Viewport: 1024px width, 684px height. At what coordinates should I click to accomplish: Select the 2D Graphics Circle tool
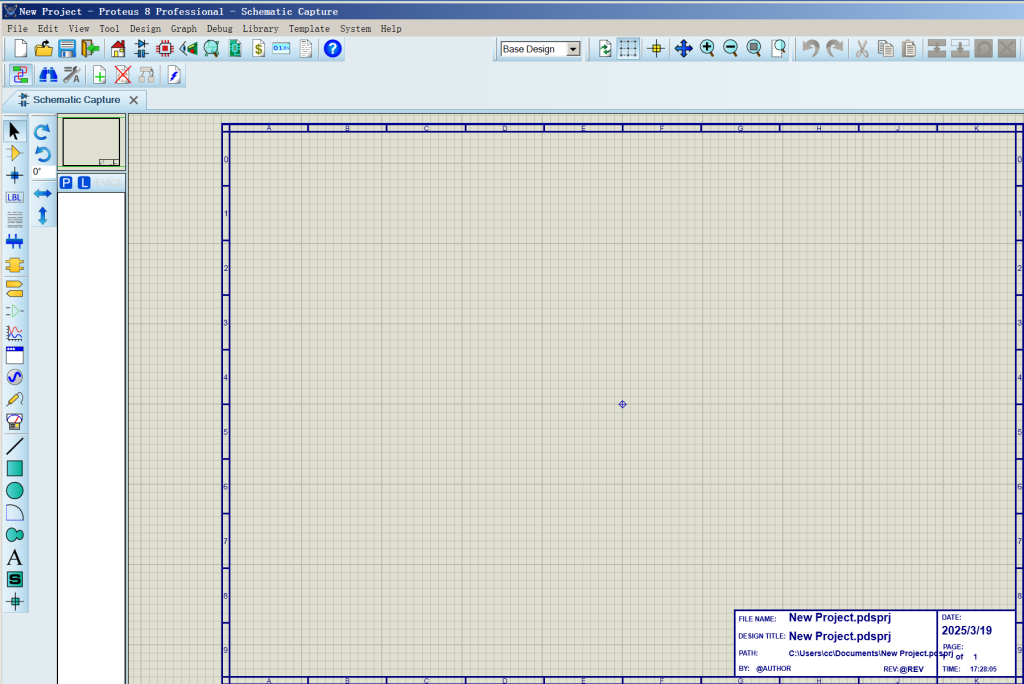(x=14, y=491)
